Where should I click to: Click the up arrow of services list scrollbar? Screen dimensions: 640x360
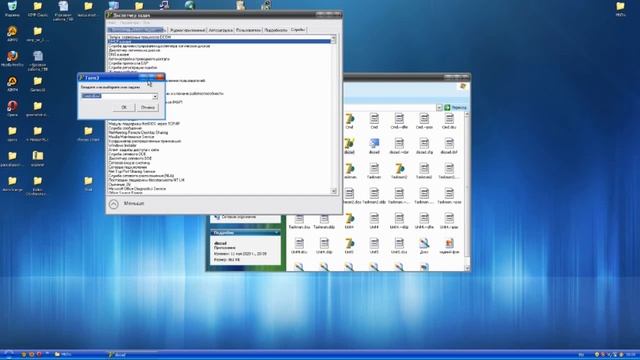point(333,39)
